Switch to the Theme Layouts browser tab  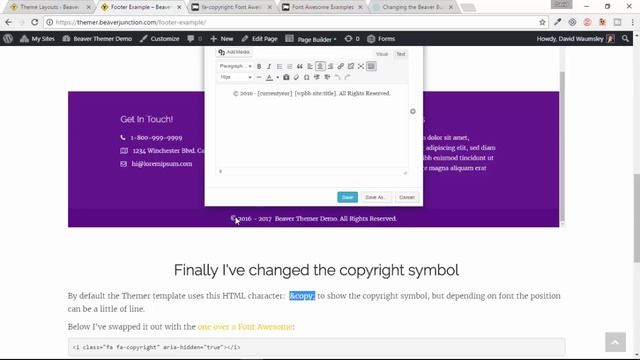click(x=50, y=7)
